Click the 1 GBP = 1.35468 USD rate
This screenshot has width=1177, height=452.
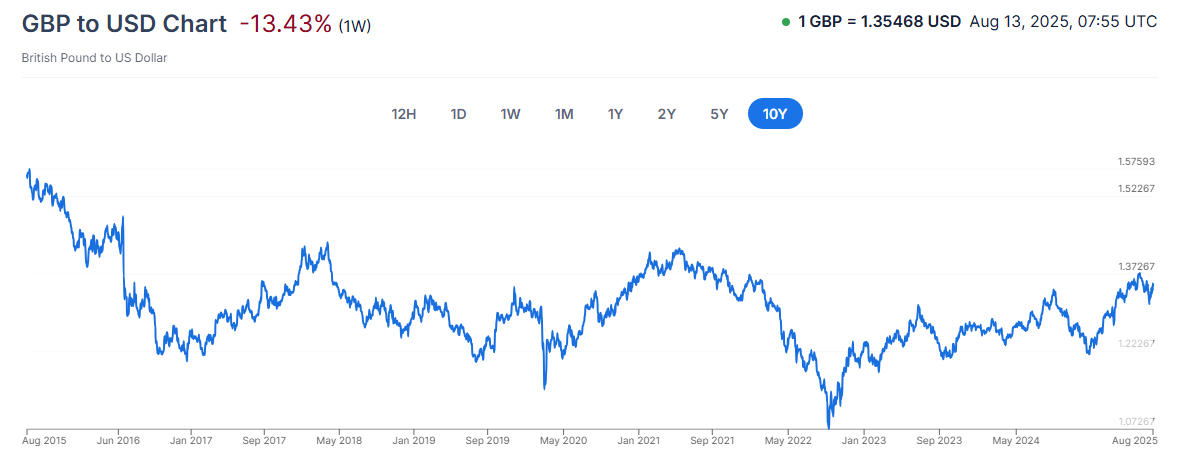pyautogui.click(x=879, y=21)
